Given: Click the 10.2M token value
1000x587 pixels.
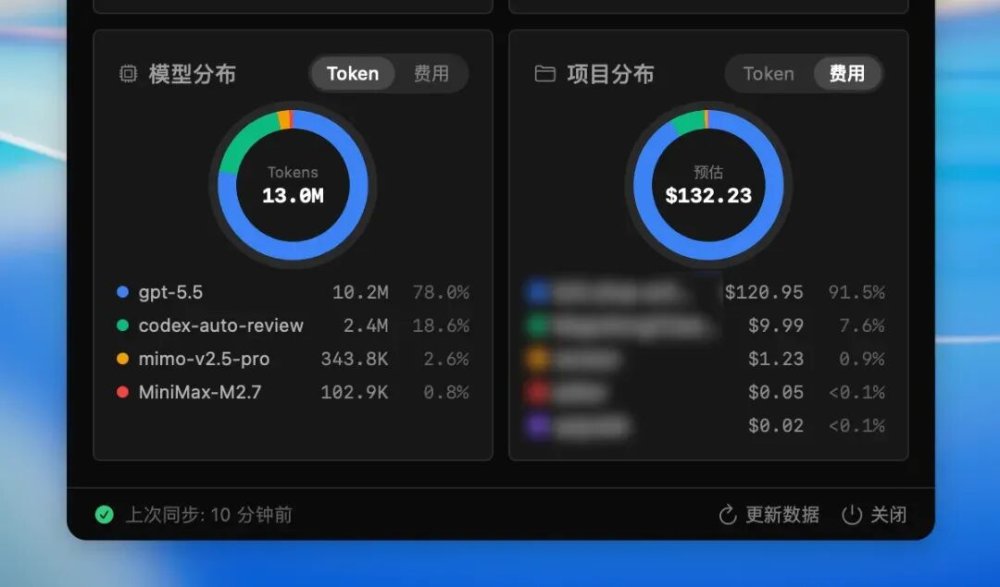Looking at the screenshot, I should click(360, 292).
